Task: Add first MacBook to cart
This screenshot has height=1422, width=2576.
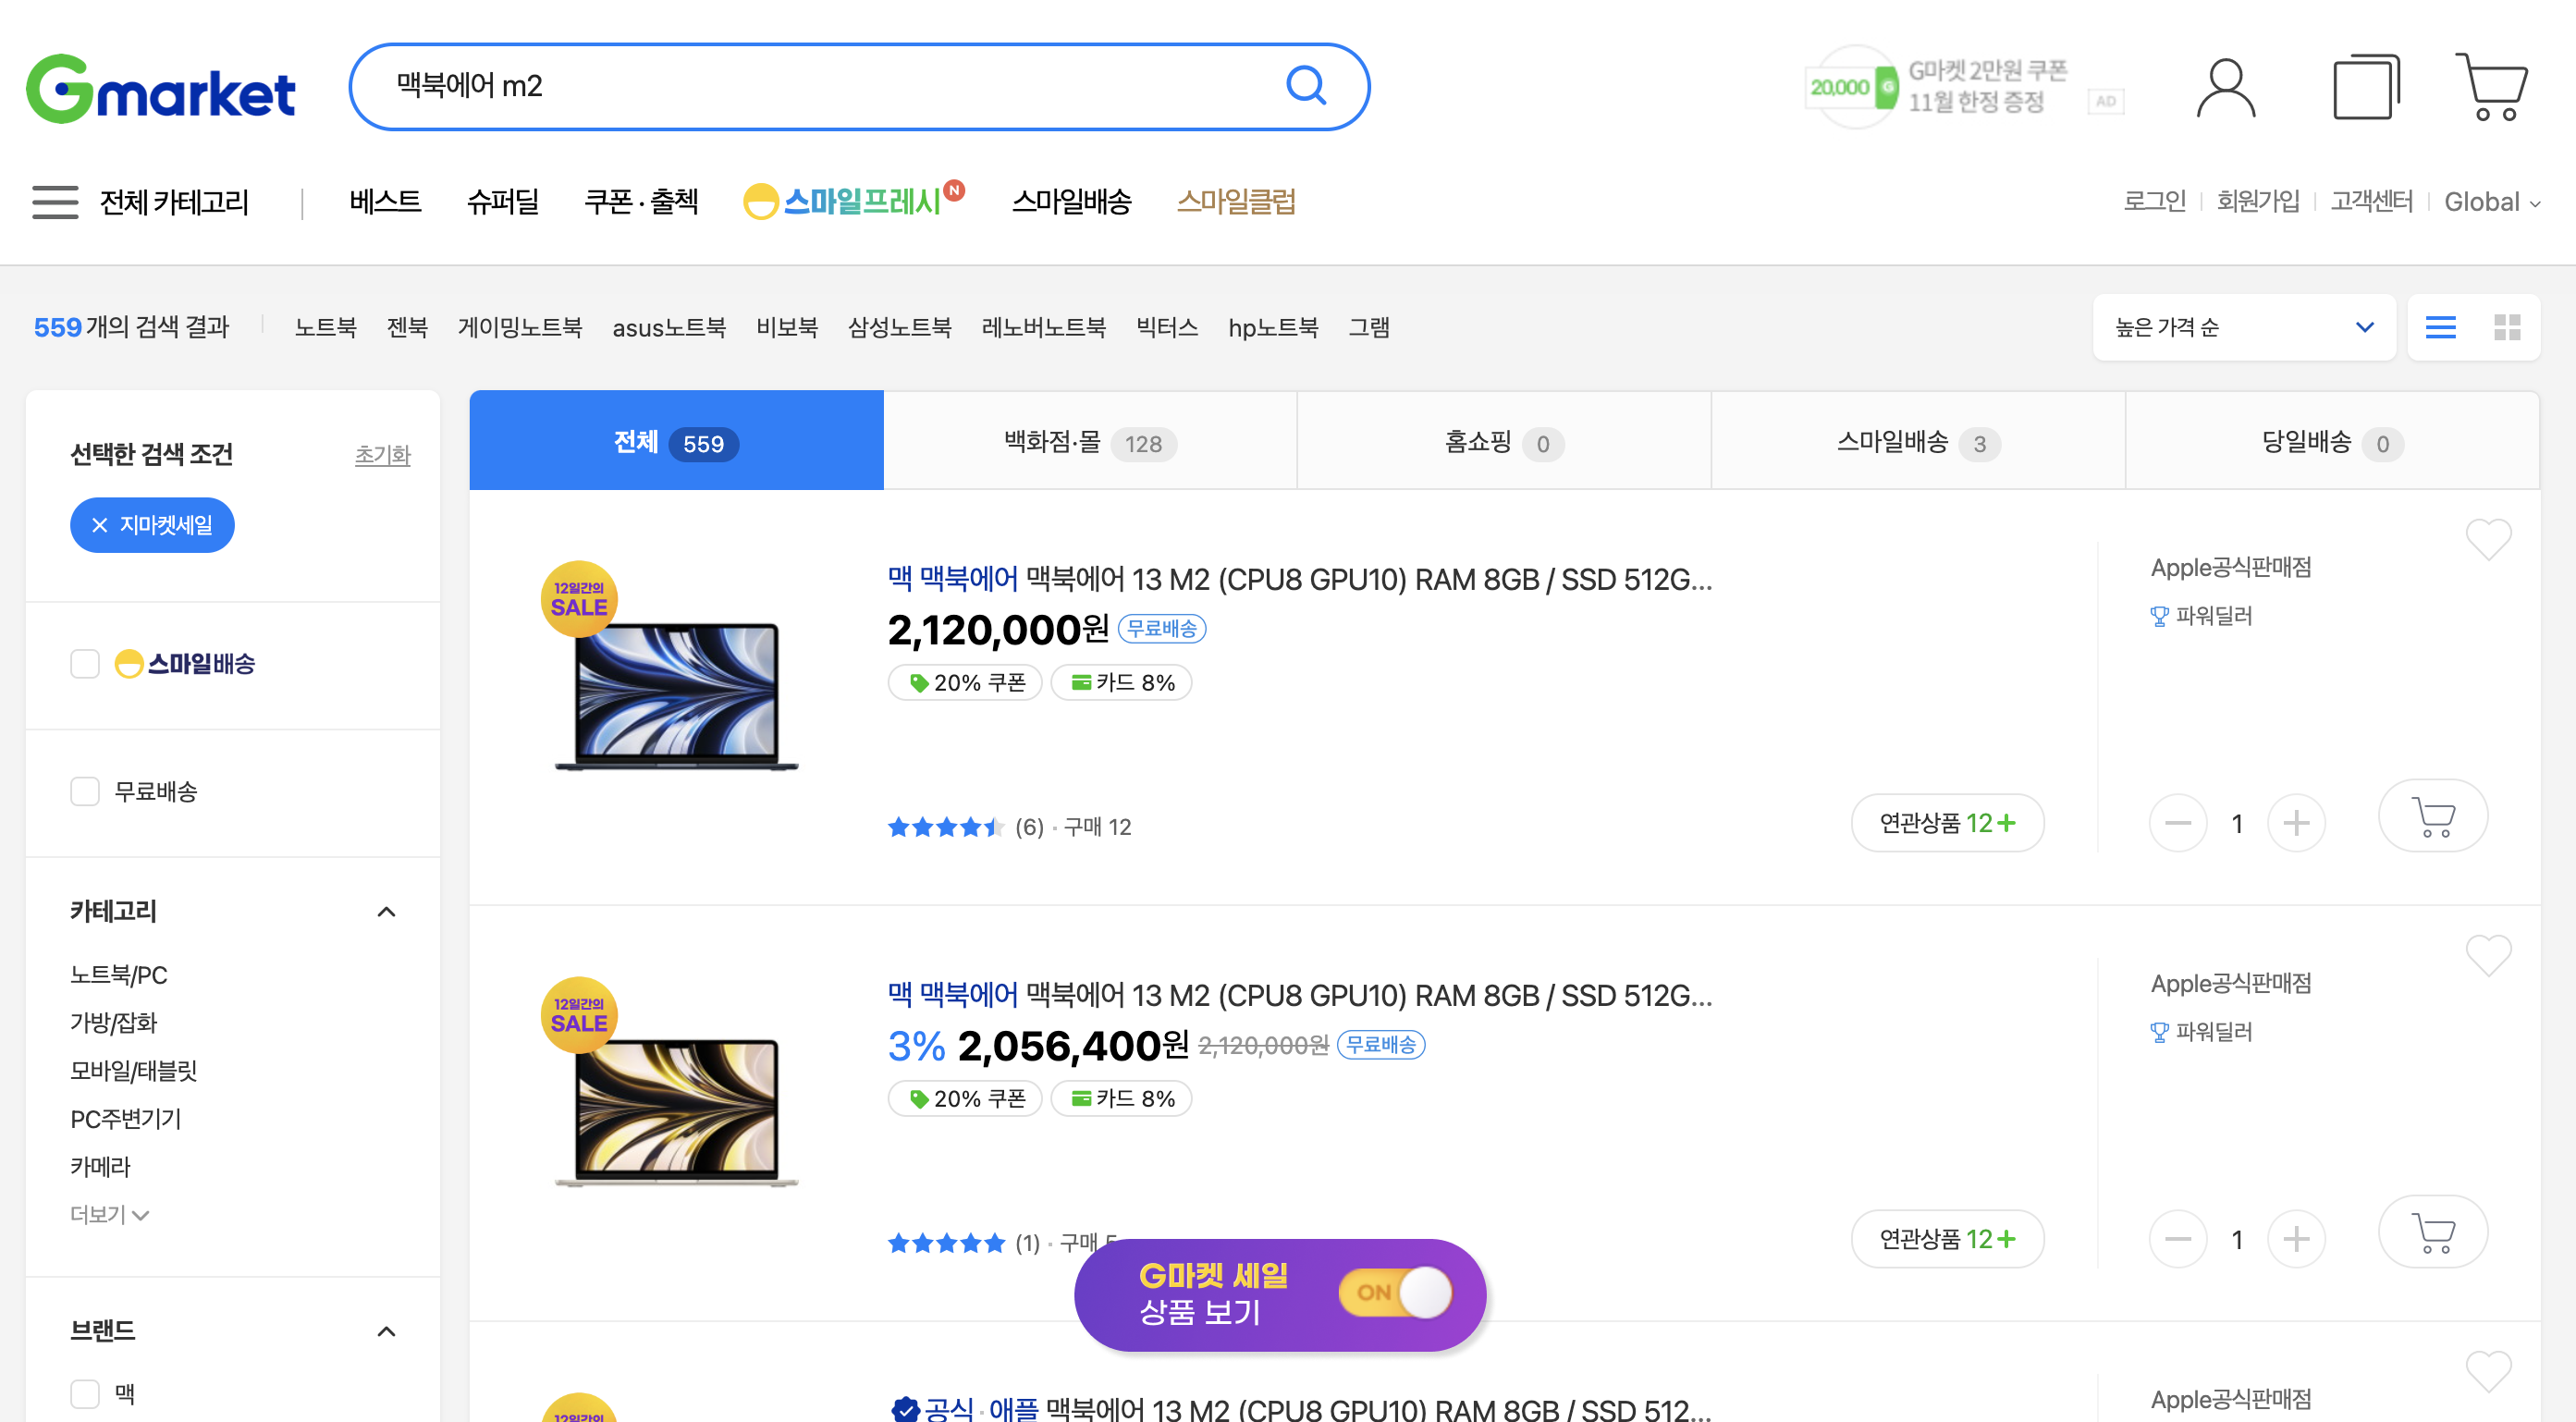Action: click(x=2432, y=817)
